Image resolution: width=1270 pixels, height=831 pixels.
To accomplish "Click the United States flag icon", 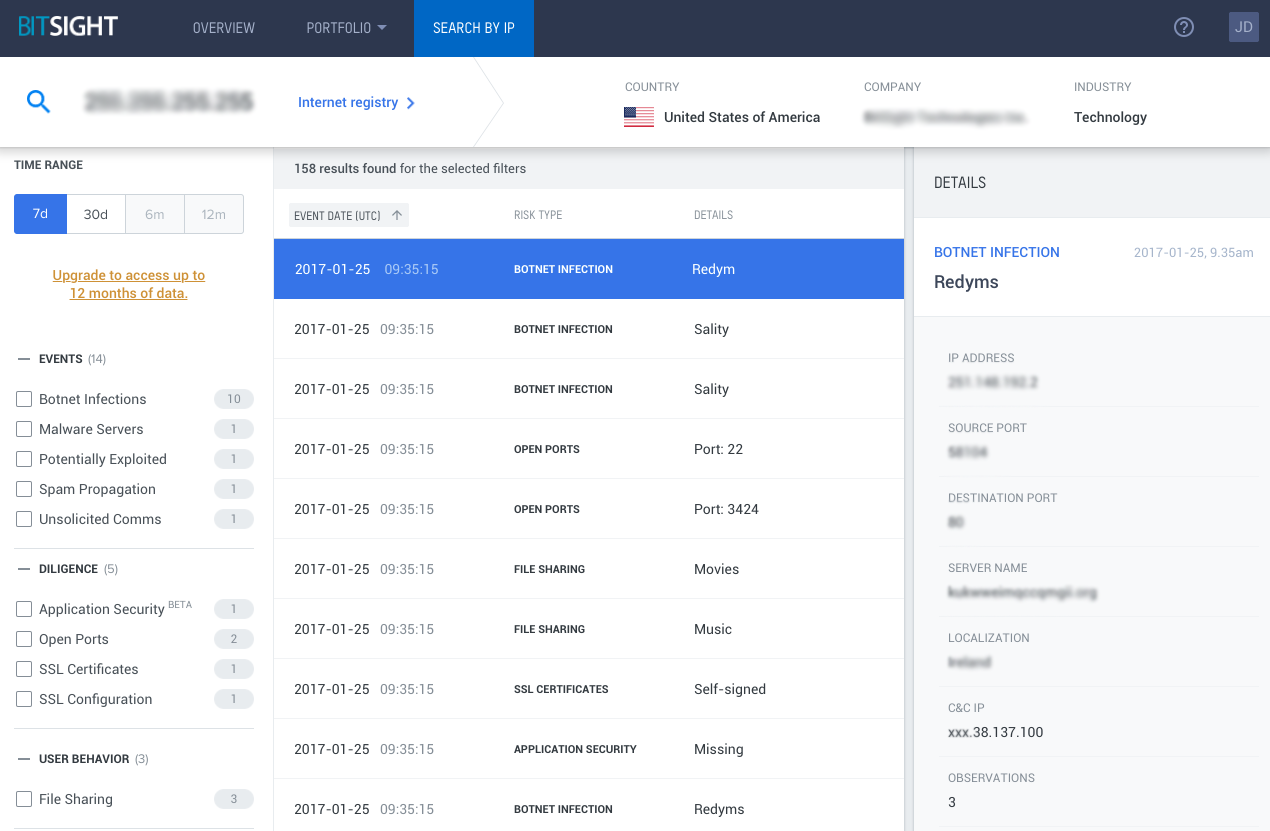I will click(x=639, y=117).
